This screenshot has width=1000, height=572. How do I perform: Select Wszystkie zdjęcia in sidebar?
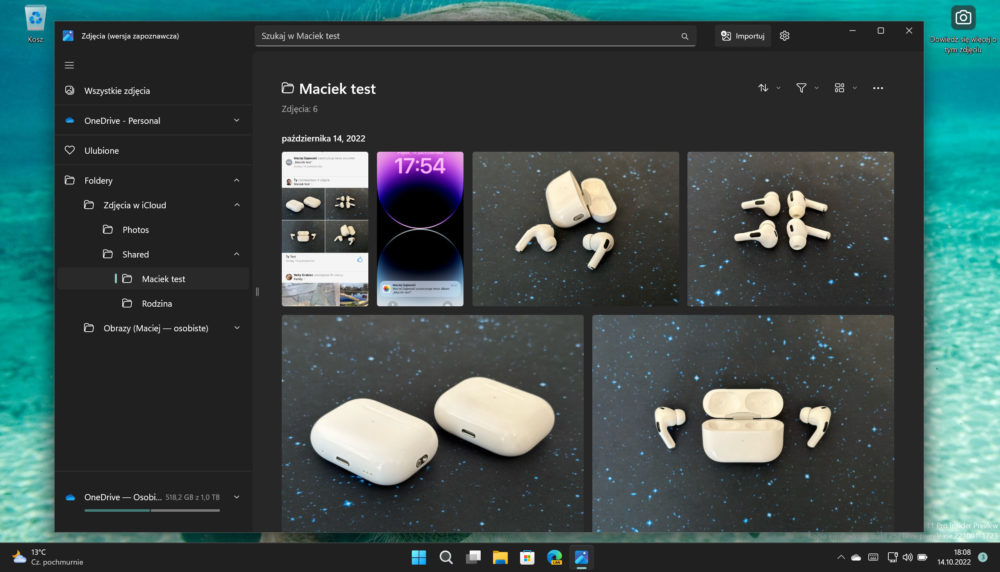click(x=153, y=91)
